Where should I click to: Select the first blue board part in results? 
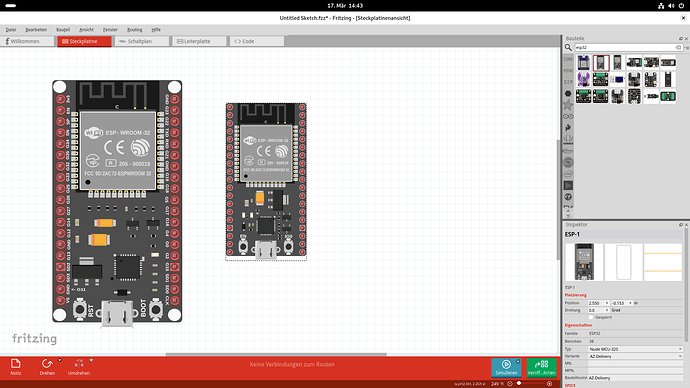[x=584, y=63]
